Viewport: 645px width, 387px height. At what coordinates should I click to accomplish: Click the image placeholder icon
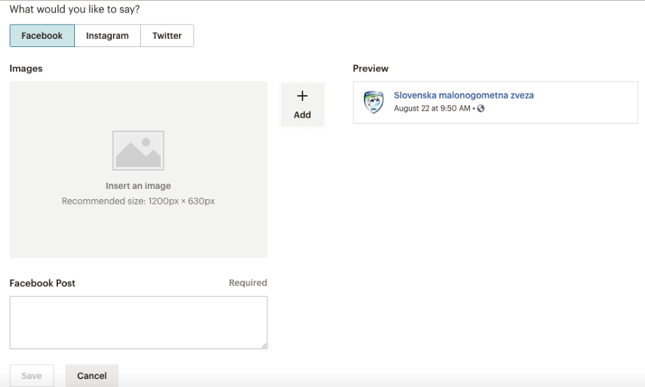[x=138, y=151]
